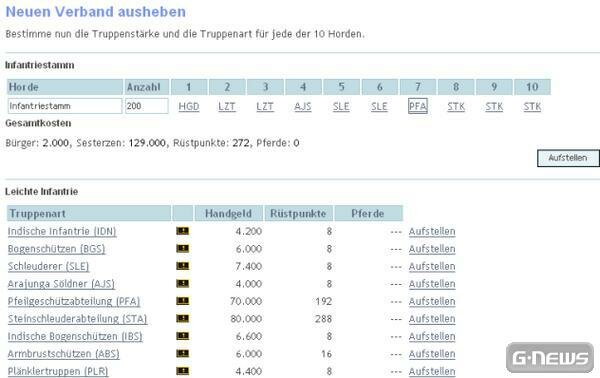Open the info icon for Indische Bogenschützen

click(183, 336)
